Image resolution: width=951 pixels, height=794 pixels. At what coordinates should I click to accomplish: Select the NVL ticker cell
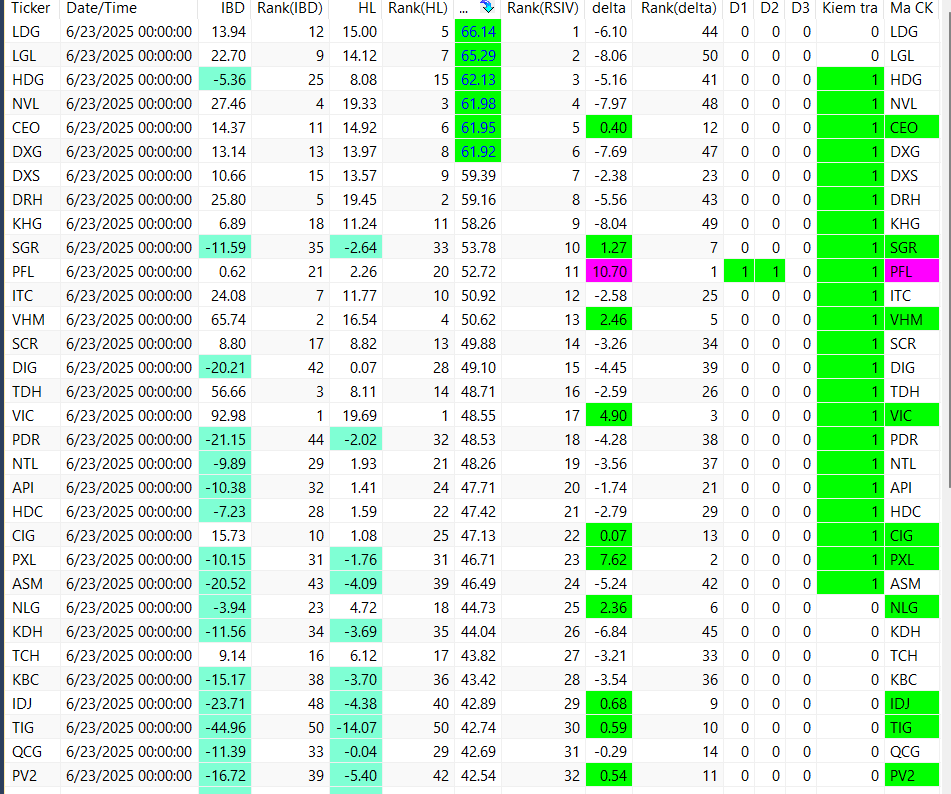tap(33, 104)
